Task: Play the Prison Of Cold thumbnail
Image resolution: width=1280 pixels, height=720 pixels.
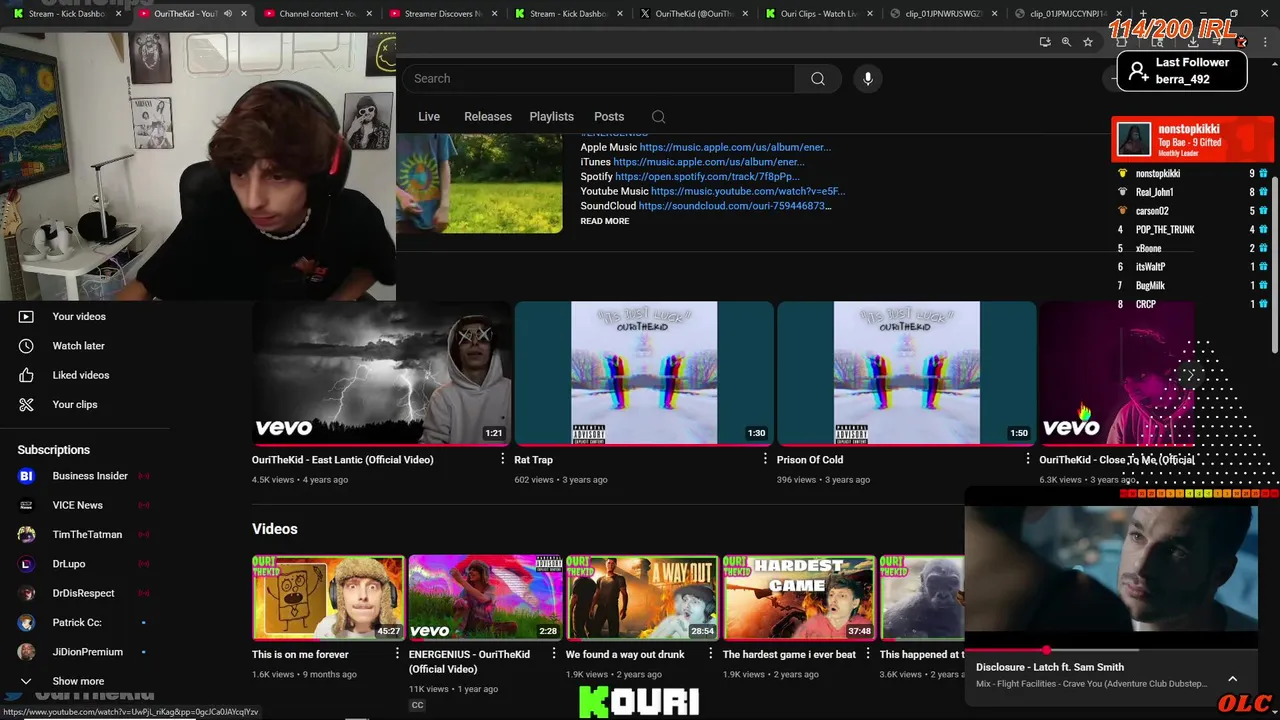Action: point(907,373)
